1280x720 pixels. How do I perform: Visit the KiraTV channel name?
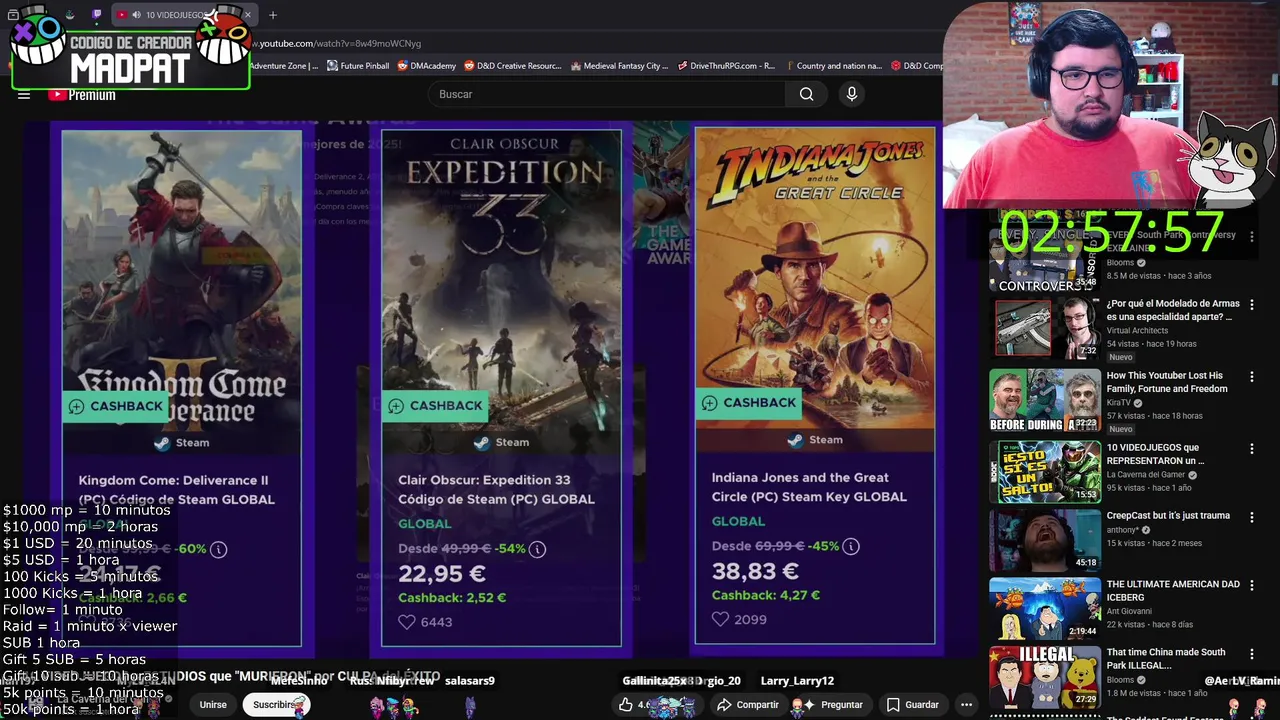tap(1119, 402)
